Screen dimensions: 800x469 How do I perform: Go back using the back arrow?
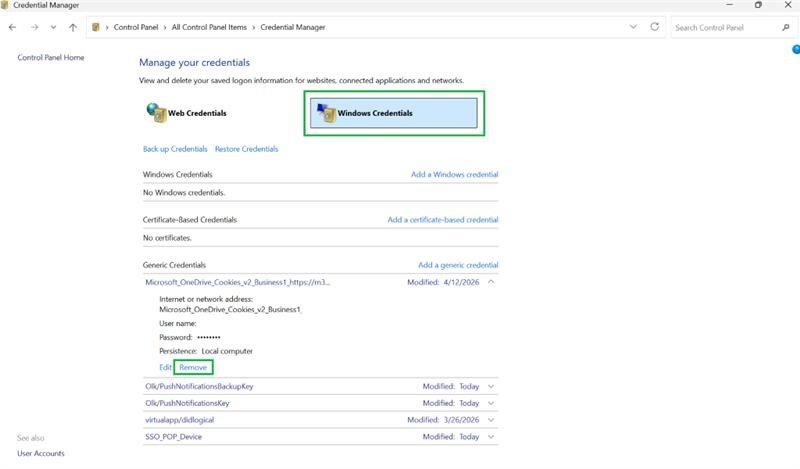(x=12, y=28)
